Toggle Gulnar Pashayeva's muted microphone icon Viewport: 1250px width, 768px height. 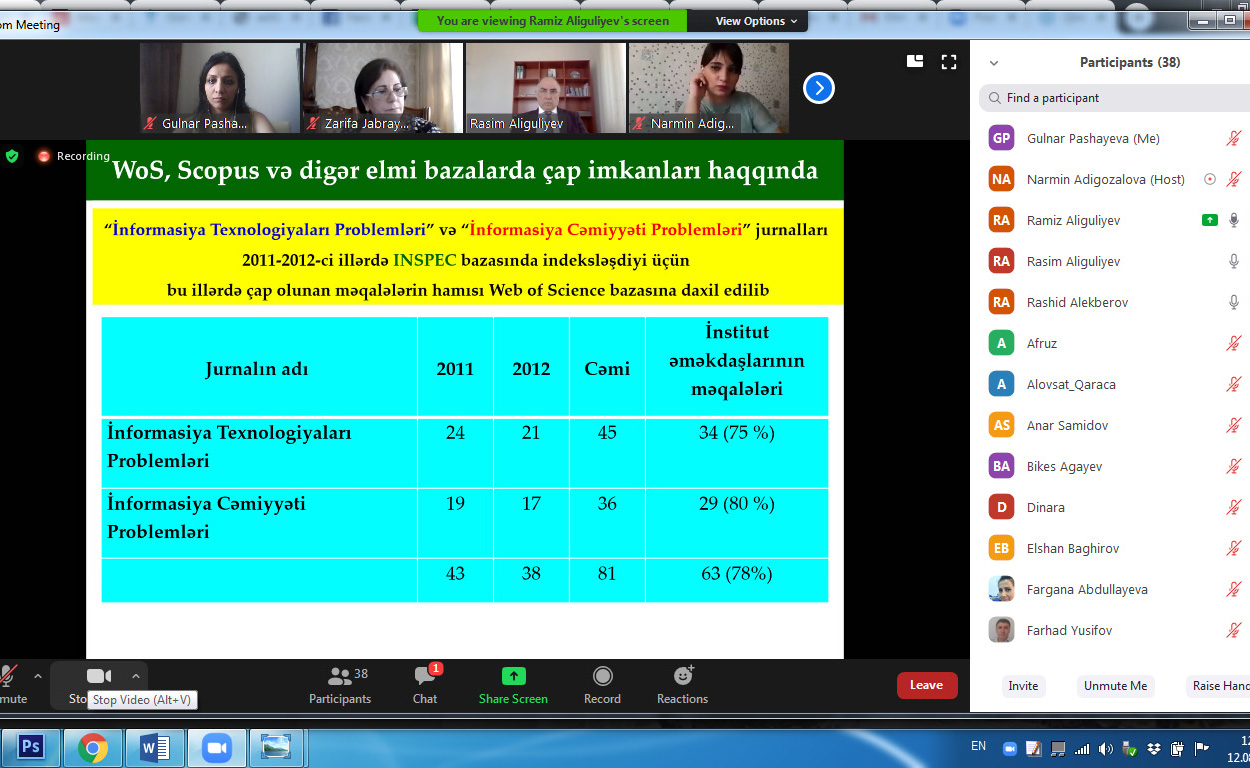coord(1234,139)
